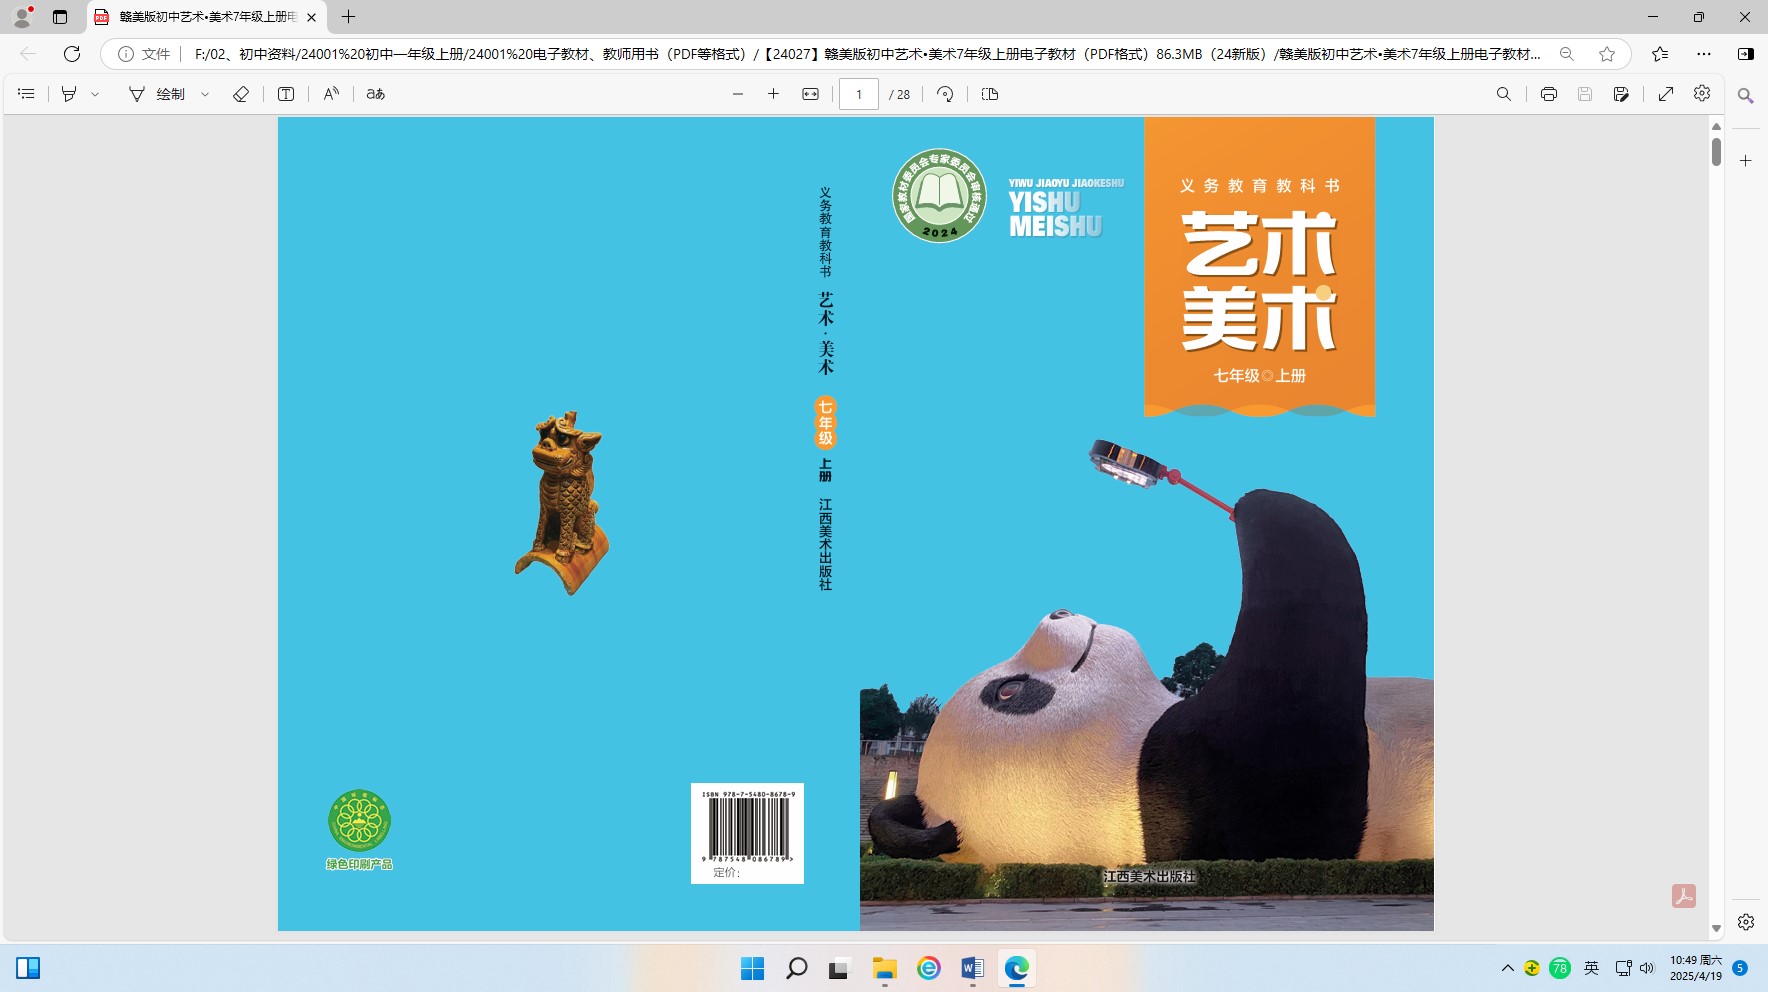The width and height of the screenshot is (1768, 992).
Task: Select the 赣美版初中艺术 PDF browser tab
Action: tap(207, 17)
